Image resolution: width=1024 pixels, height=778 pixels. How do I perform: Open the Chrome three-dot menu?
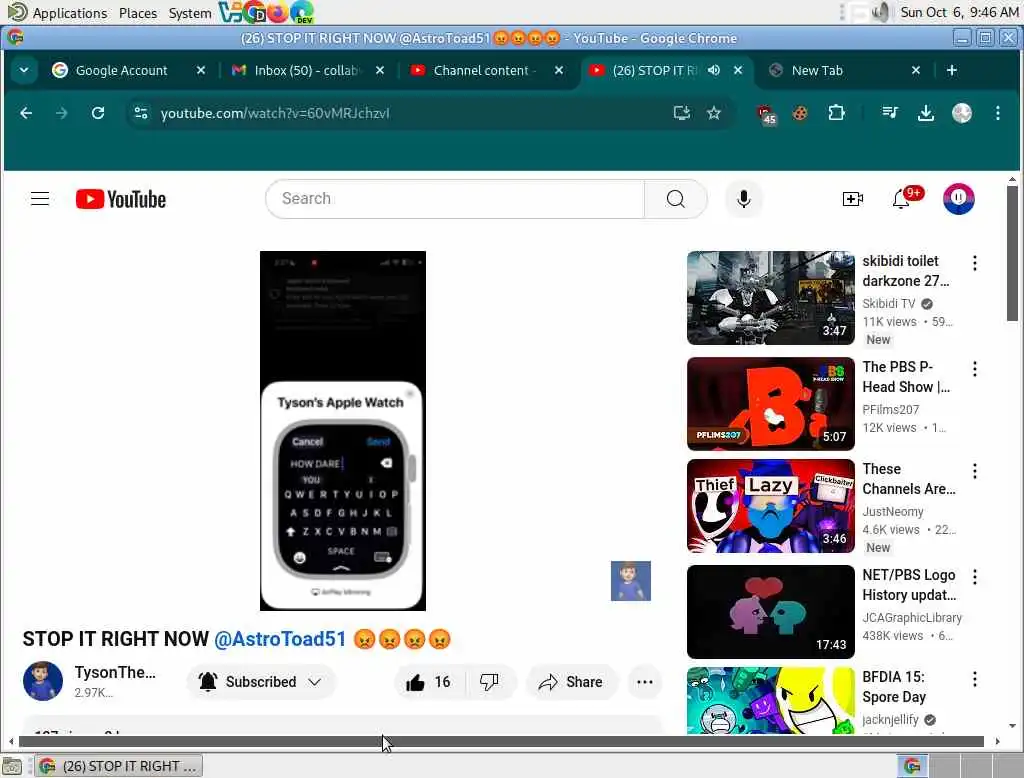point(997,113)
